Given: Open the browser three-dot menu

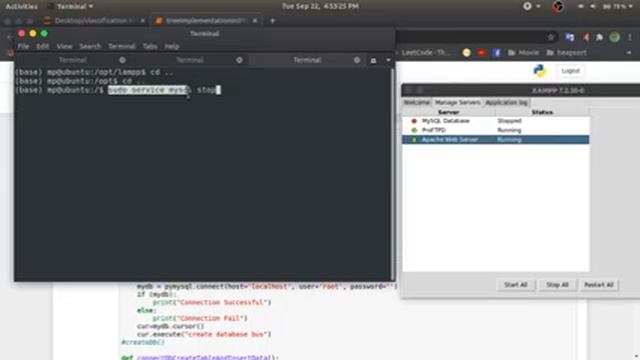Looking at the screenshot, I should click(x=630, y=37).
